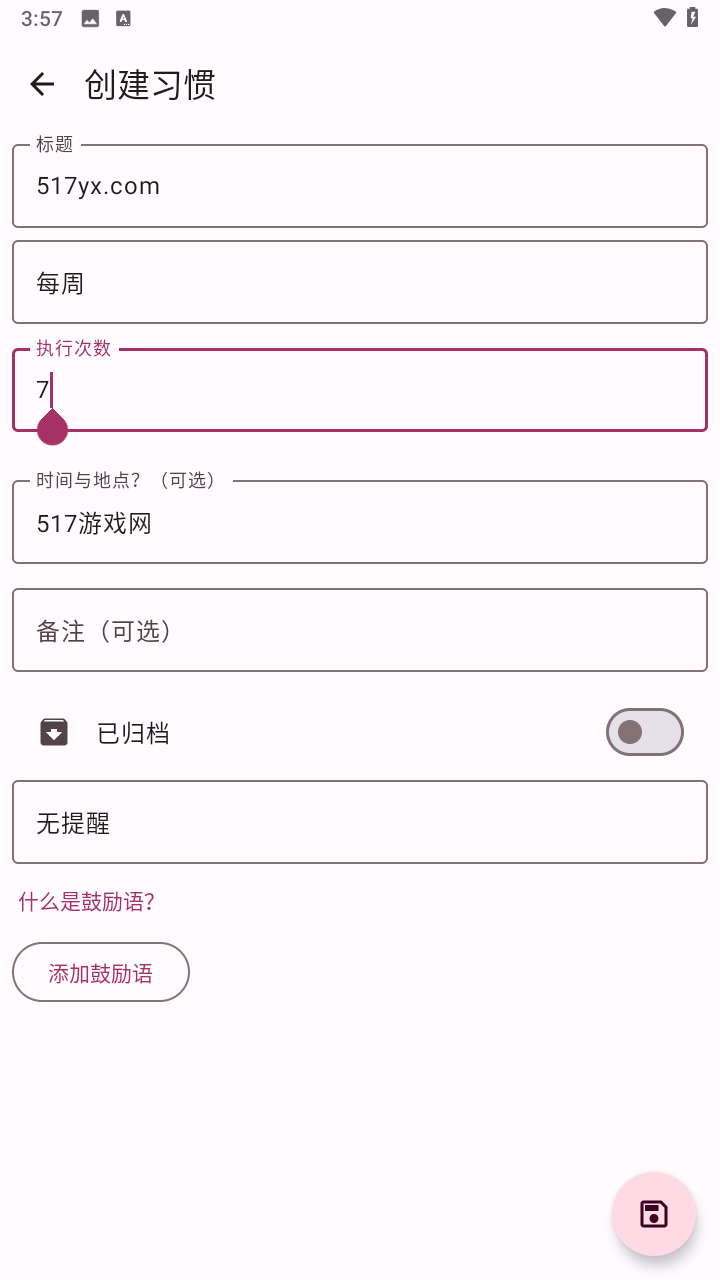
Task: Select the 时间与地点 field with 517游戏网
Action: tap(360, 522)
